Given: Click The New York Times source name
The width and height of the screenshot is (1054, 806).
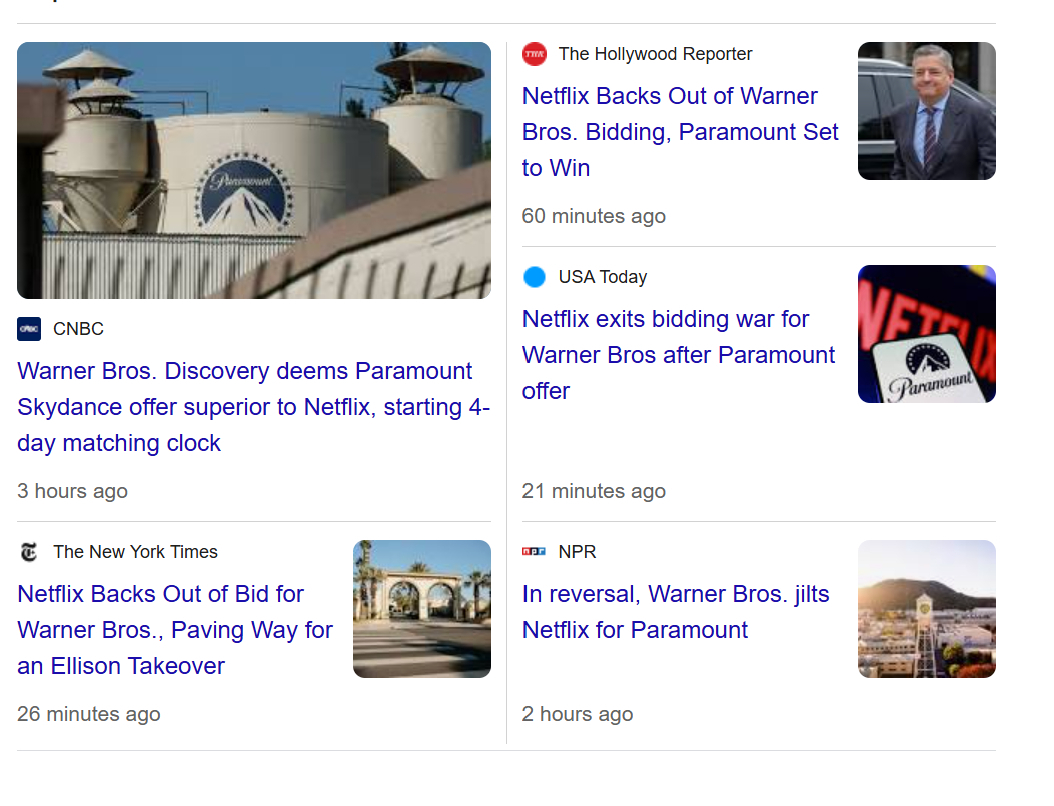Looking at the screenshot, I should pos(135,552).
